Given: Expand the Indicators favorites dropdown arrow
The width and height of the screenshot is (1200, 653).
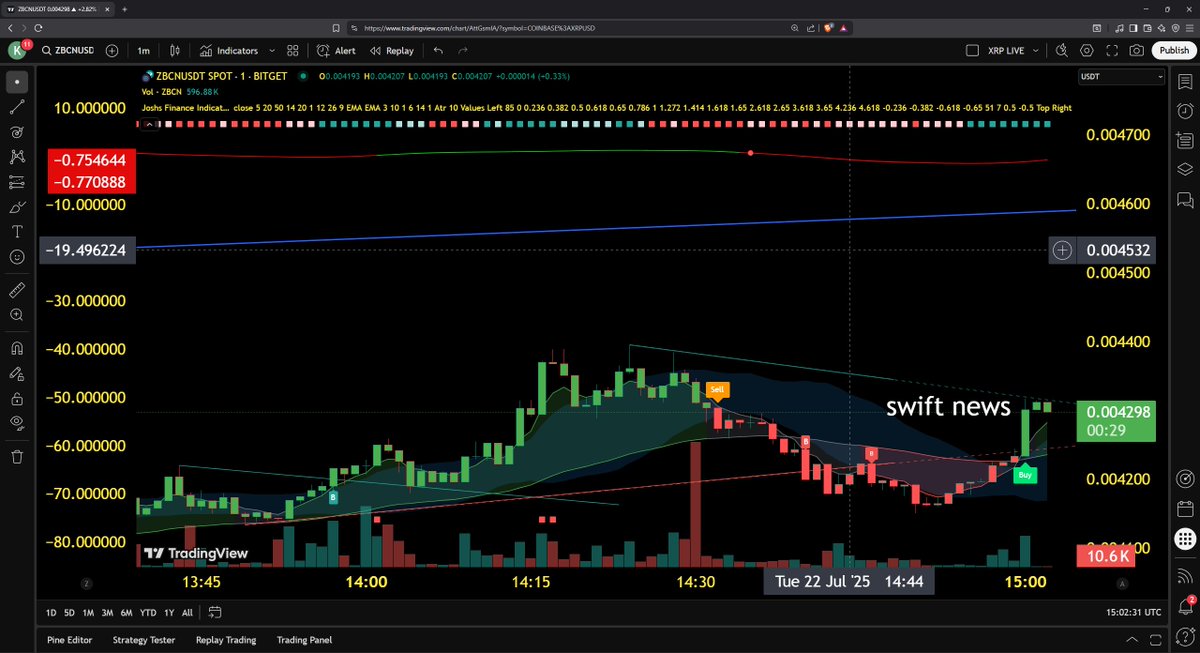Looking at the screenshot, I should [x=271, y=50].
